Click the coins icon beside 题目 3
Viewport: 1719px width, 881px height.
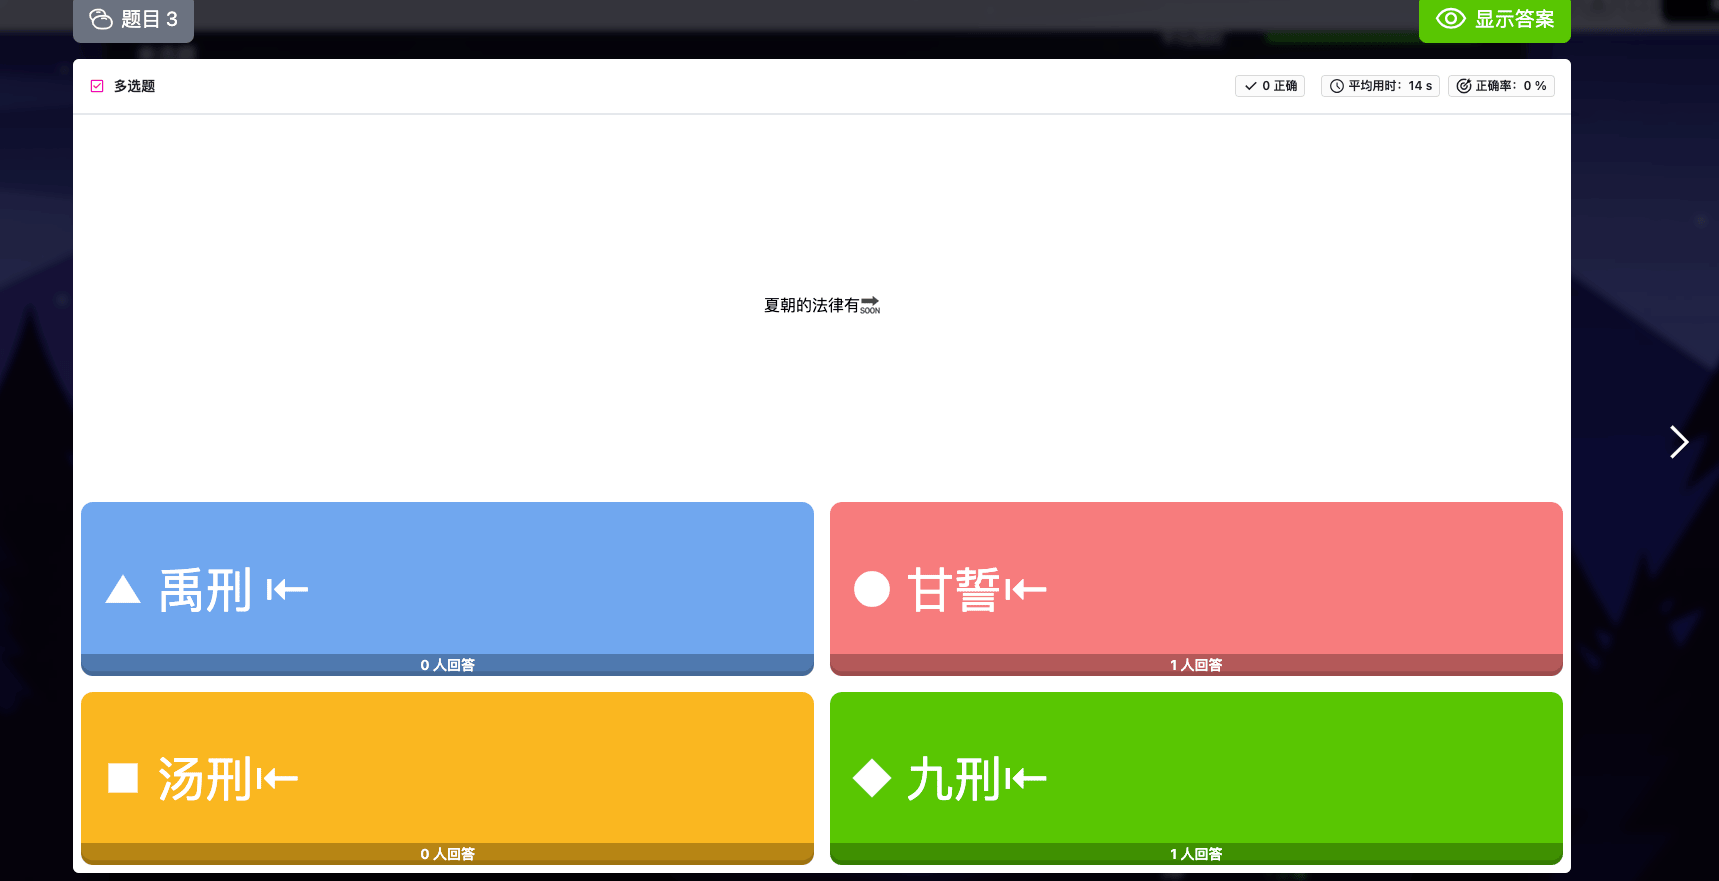101,19
